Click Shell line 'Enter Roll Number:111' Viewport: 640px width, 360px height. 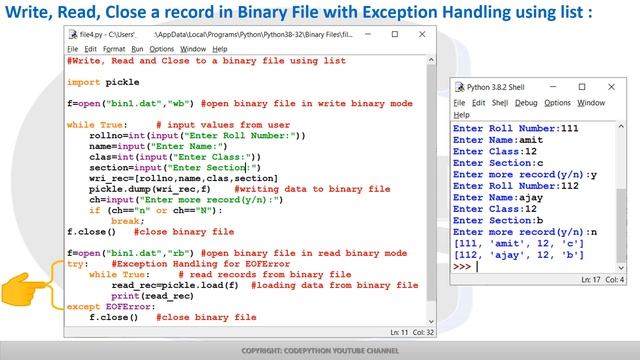click(516, 129)
